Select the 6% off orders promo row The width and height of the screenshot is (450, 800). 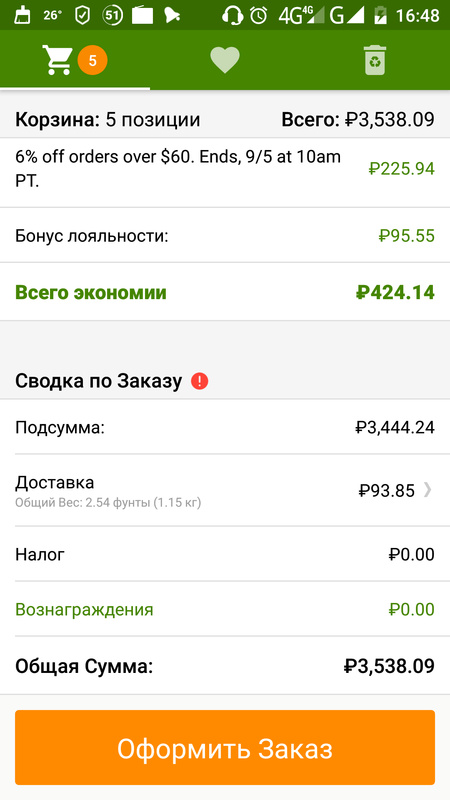[x=225, y=168]
